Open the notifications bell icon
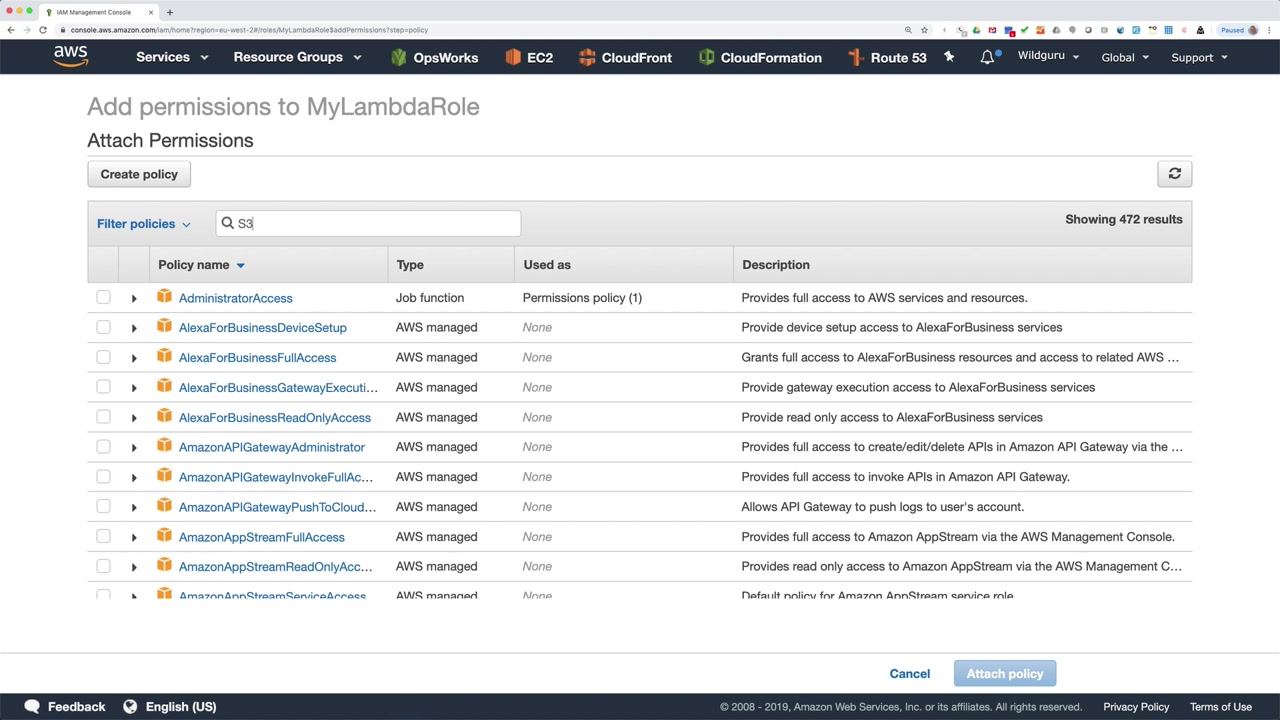The width and height of the screenshot is (1280, 720). [987, 57]
